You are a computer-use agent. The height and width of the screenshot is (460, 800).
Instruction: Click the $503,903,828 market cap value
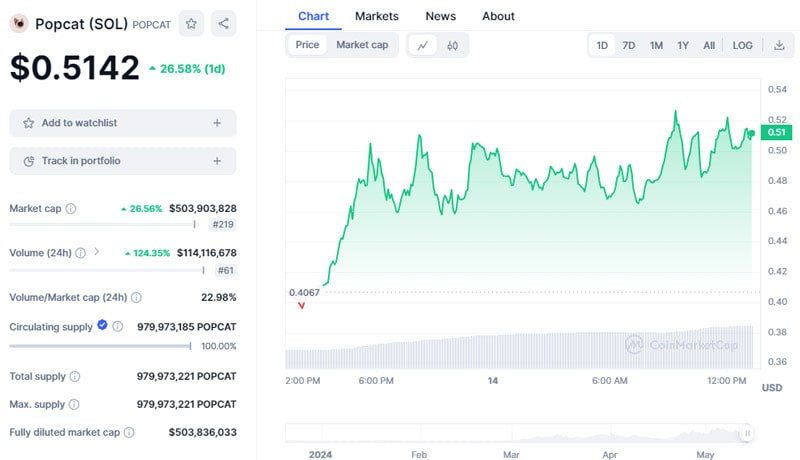pyautogui.click(x=203, y=209)
